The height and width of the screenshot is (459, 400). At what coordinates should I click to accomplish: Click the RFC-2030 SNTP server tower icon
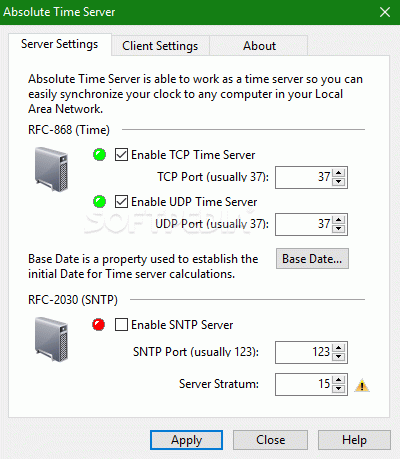52,339
